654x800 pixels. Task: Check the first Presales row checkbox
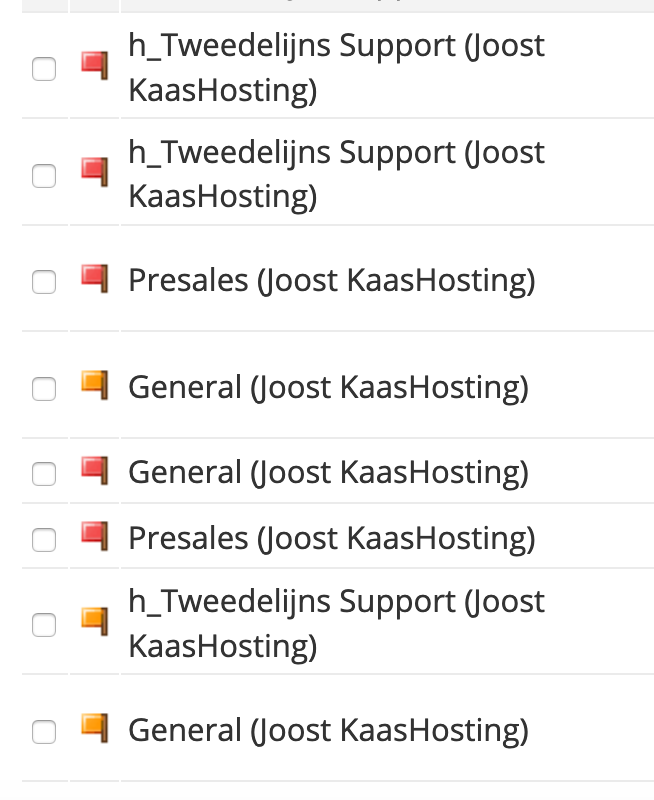(44, 282)
